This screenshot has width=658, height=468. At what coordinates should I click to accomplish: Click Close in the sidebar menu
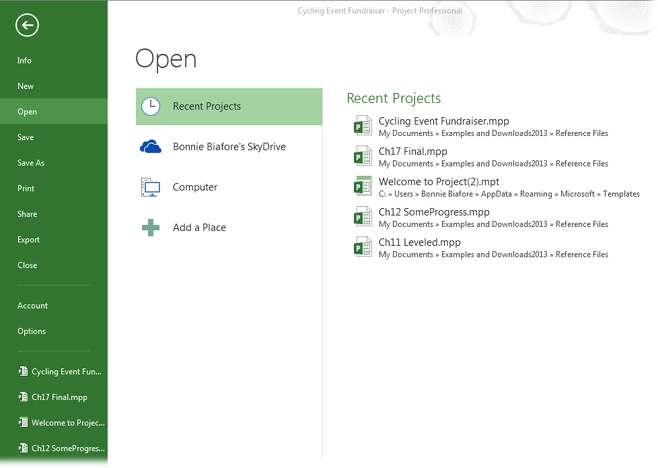(x=27, y=265)
